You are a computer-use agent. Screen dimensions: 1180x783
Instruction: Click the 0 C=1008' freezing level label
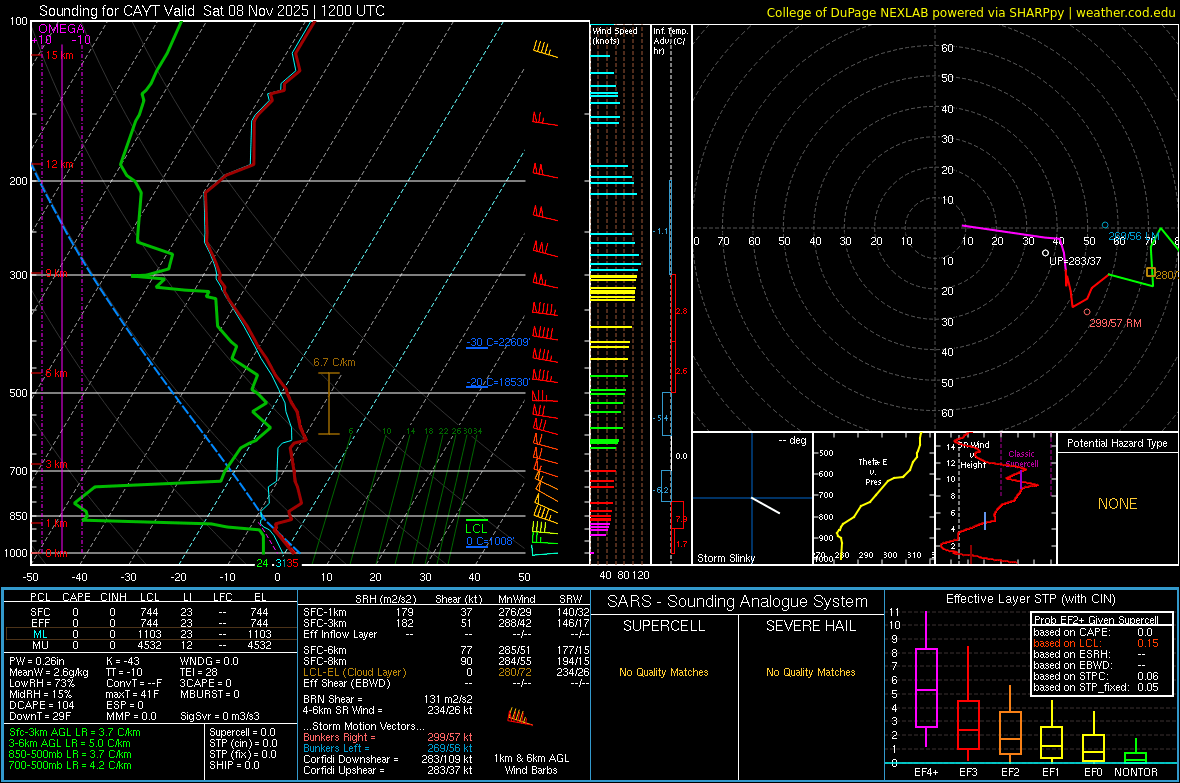(490, 541)
